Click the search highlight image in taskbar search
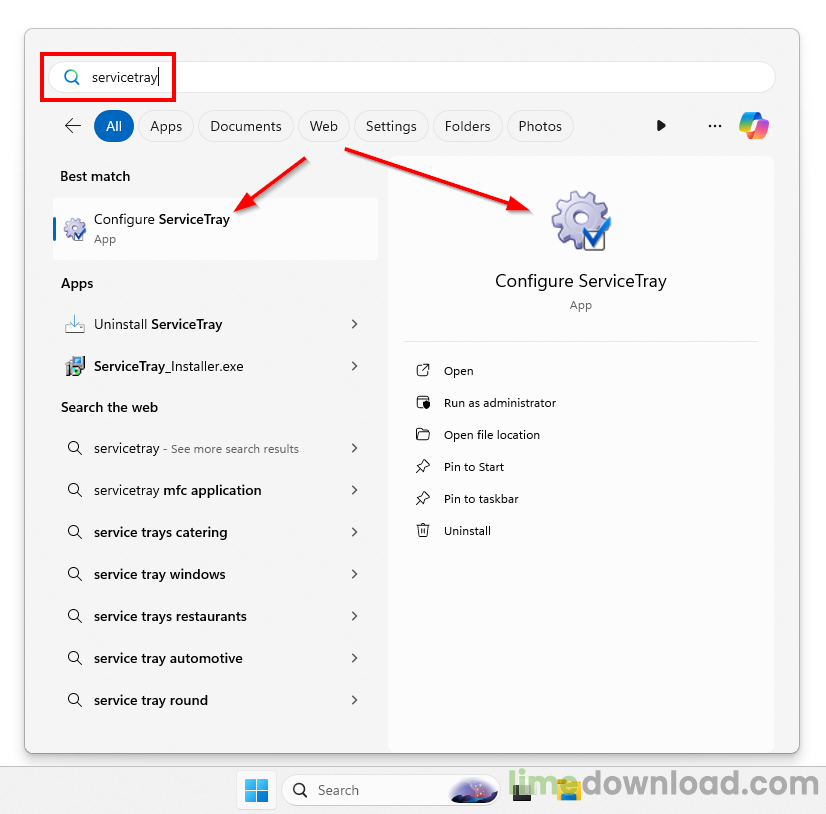826x814 pixels. coord(473,790)
